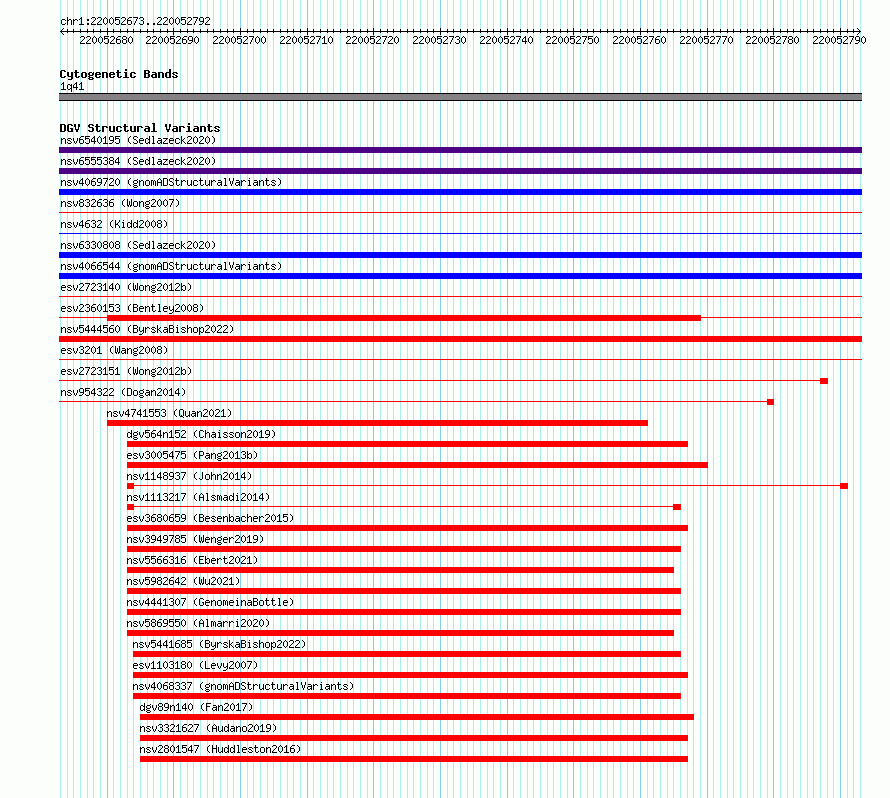Click esv2723151 (Wong2012b) label

126,371
